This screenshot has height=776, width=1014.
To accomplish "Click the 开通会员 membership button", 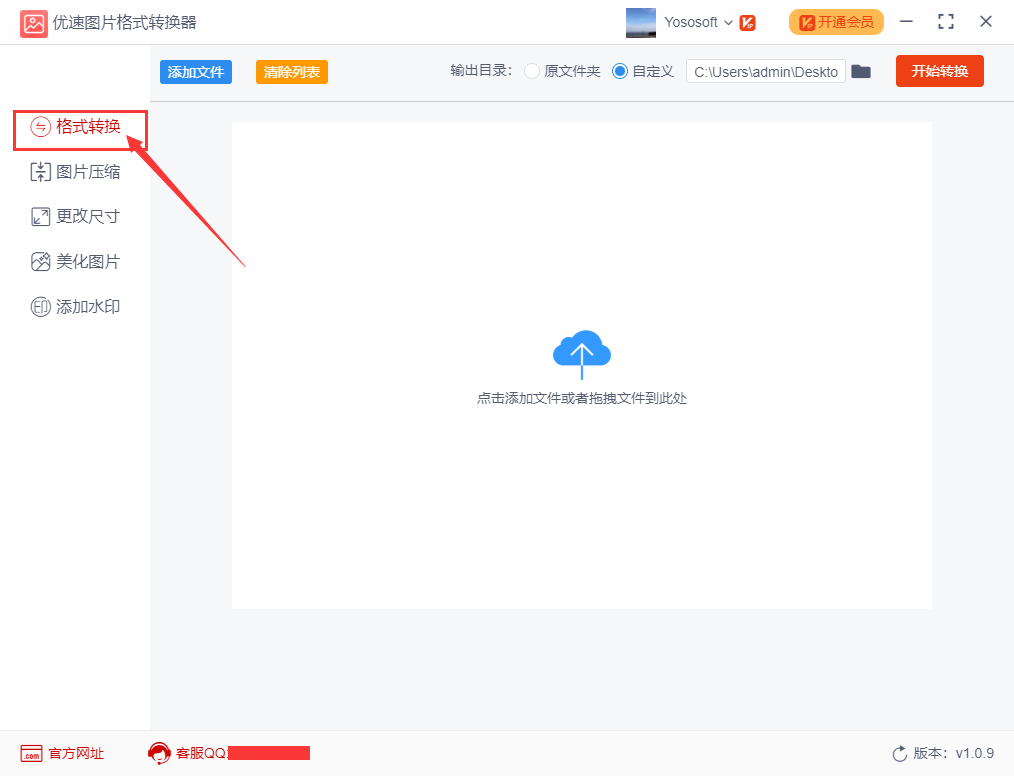I will 836,22.
